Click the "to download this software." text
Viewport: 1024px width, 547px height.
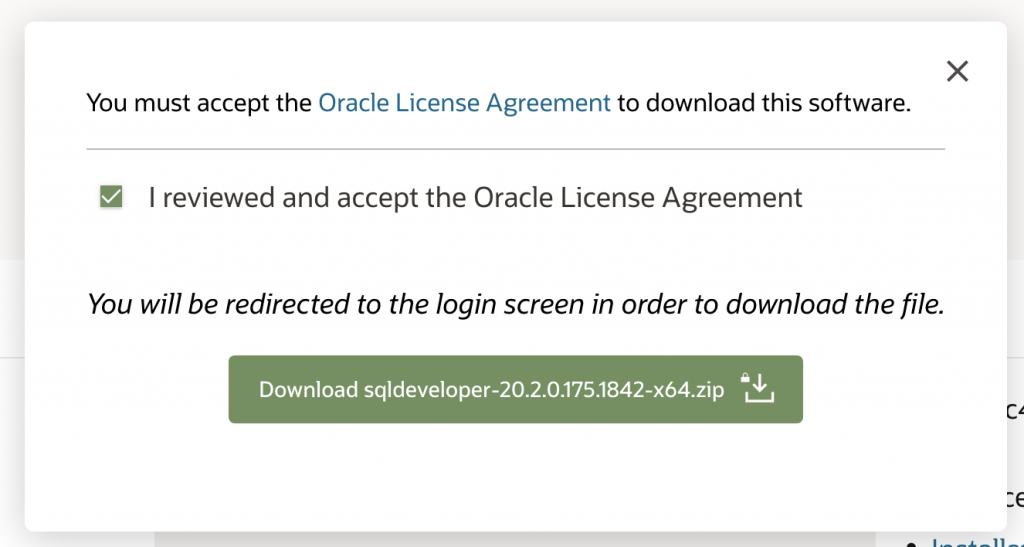(x=764, y=102)
